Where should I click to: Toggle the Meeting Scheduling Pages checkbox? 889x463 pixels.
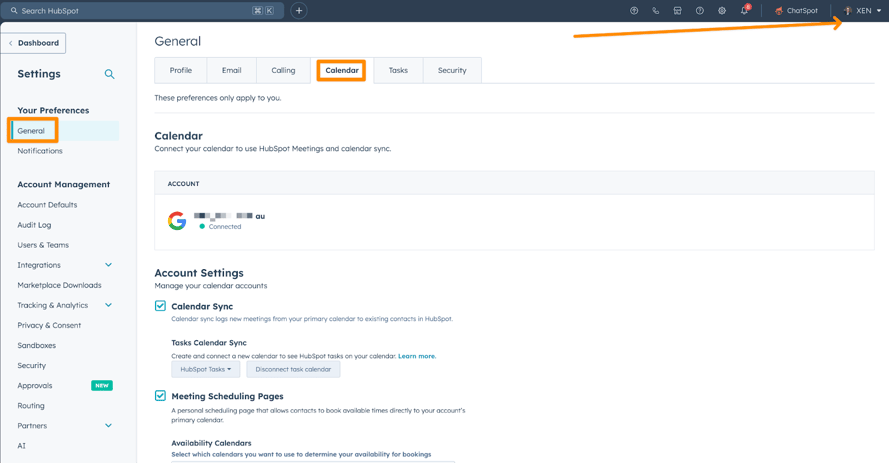160,396
